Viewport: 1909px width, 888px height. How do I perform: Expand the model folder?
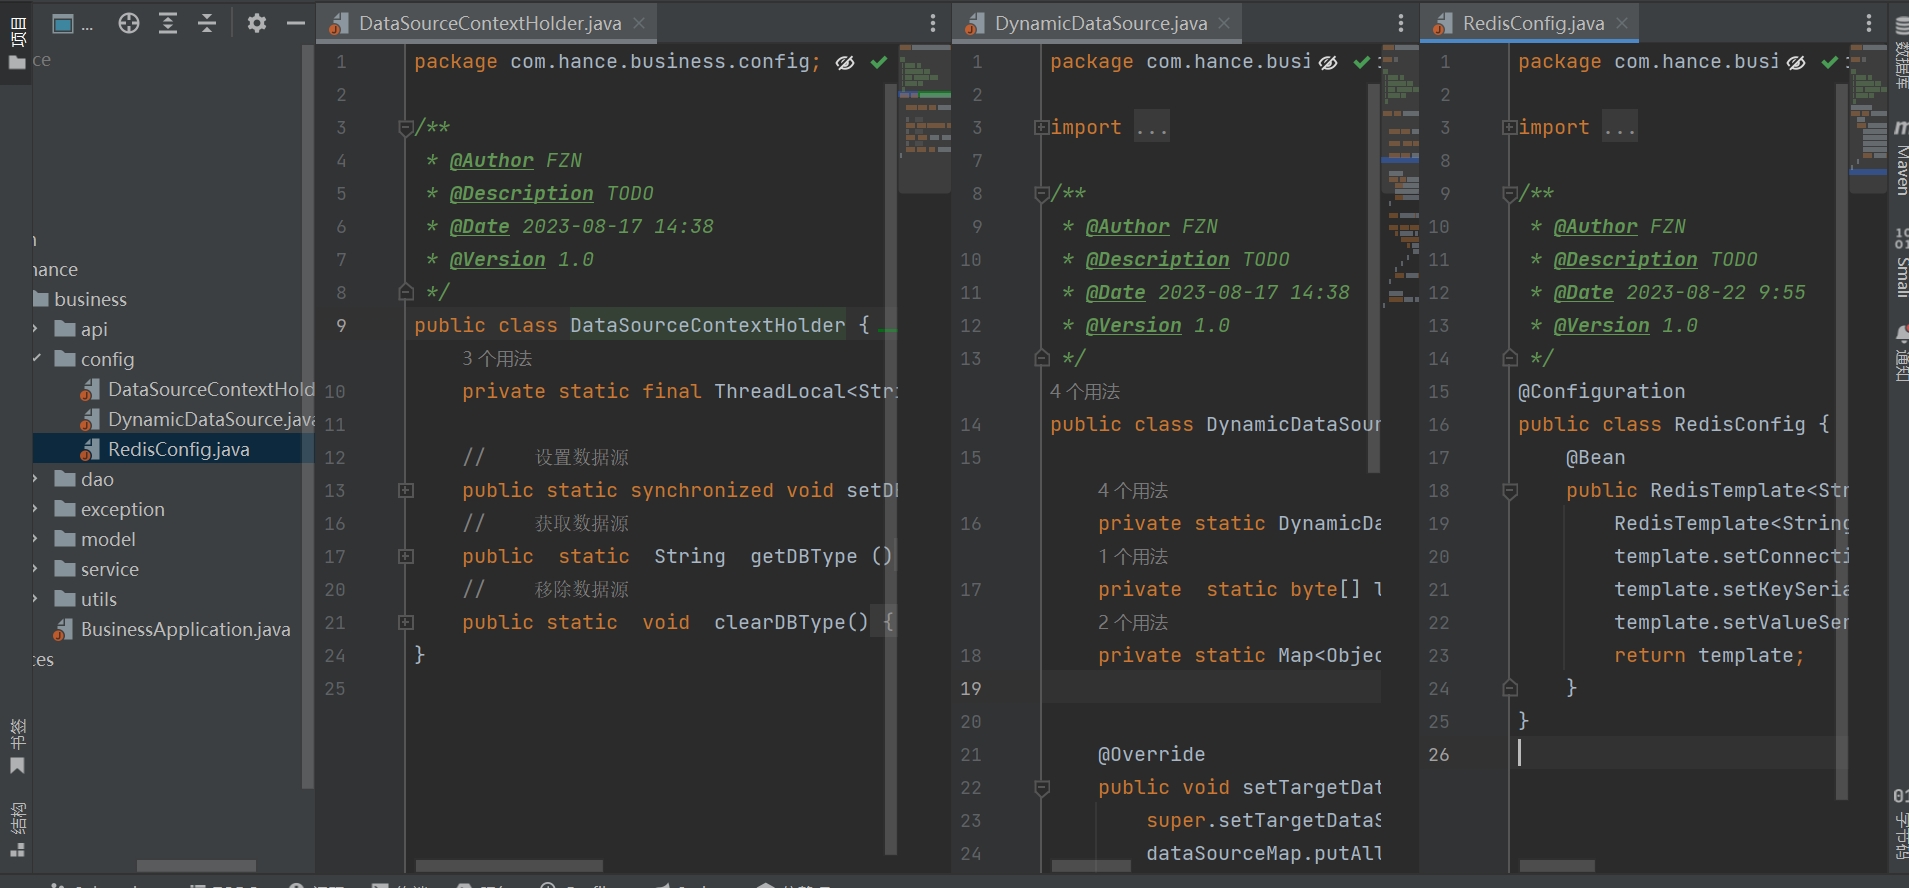click(35, 539)
